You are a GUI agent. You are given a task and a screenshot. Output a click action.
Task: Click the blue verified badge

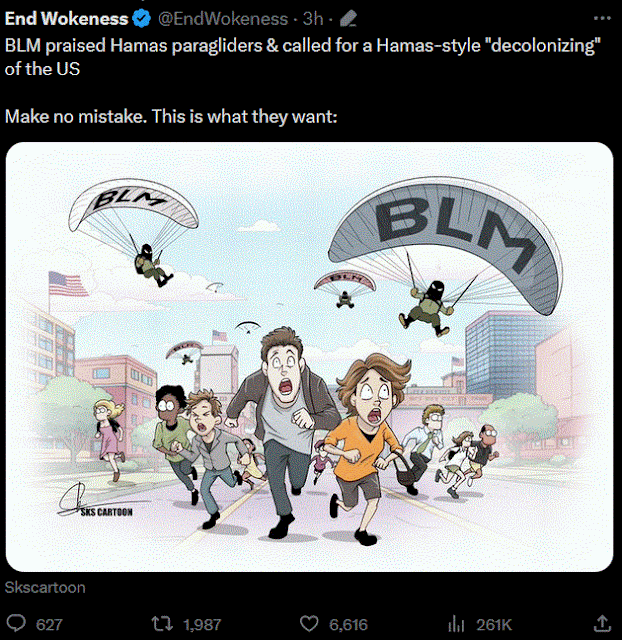pyautogui.click(x=142, y=19)
